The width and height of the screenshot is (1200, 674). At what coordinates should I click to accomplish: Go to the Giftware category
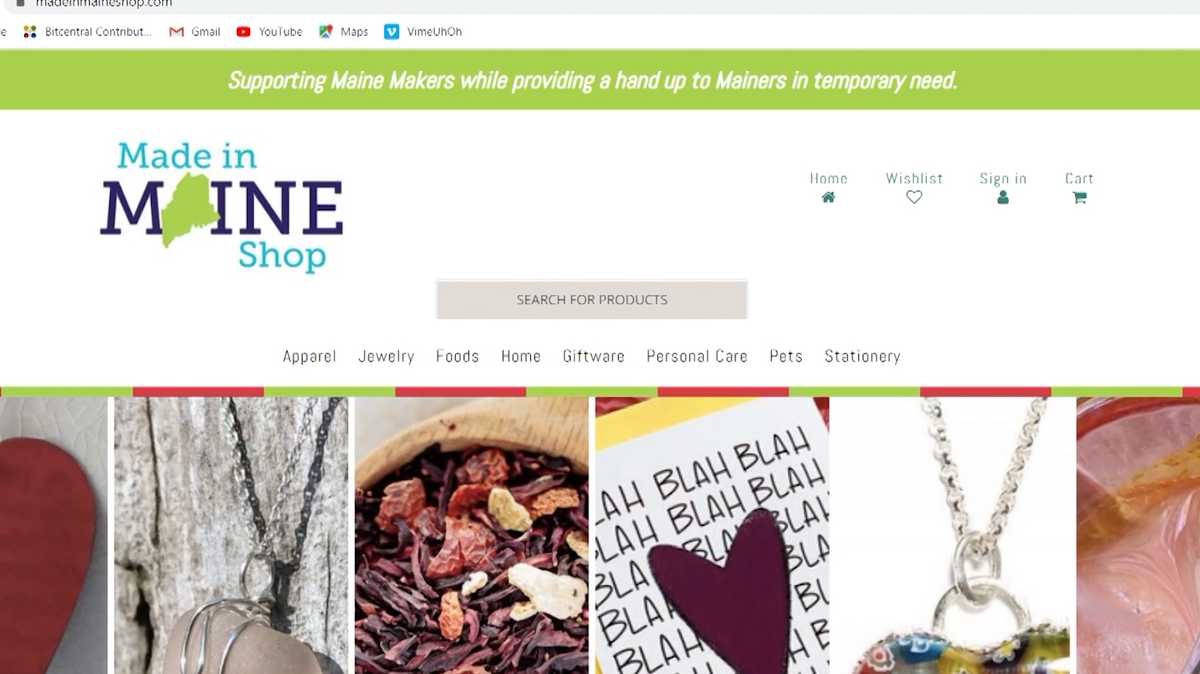pos(593,356)
